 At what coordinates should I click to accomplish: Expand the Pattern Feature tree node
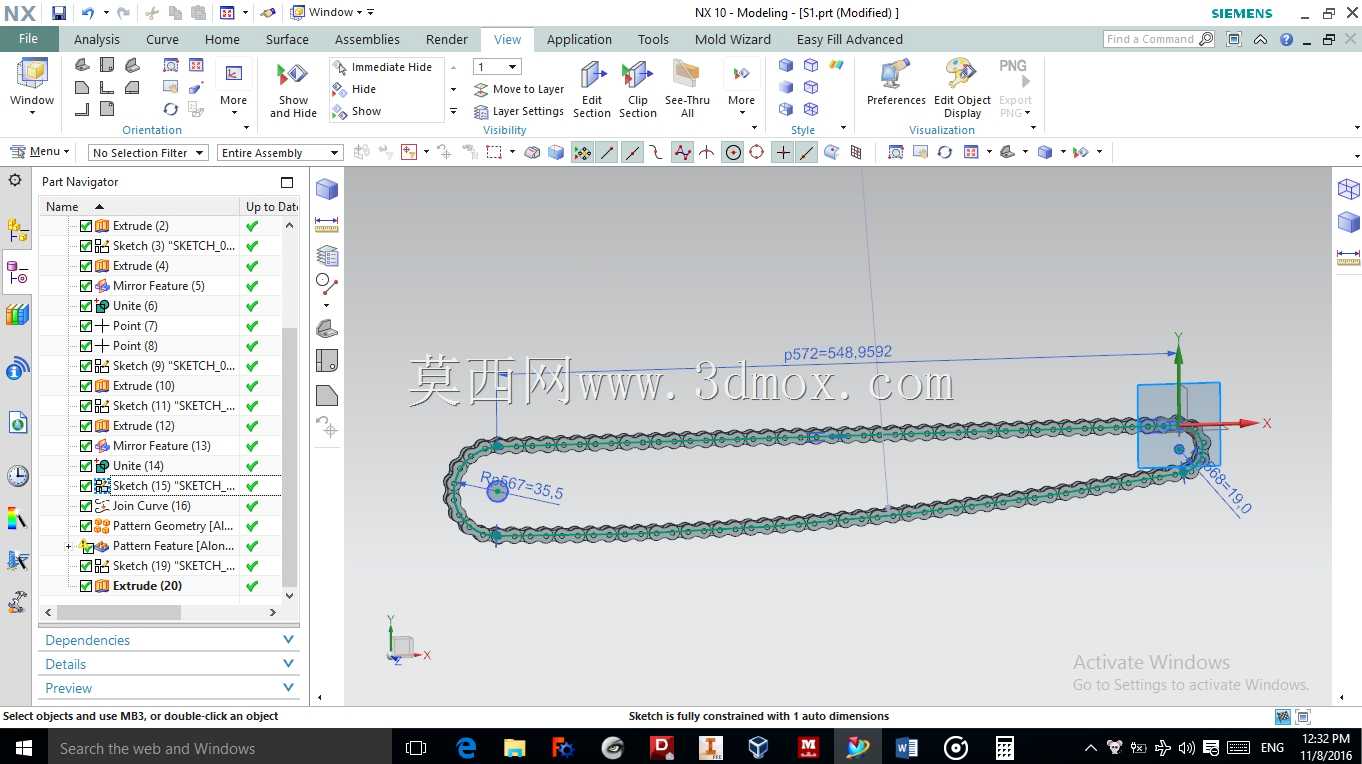[x=69, y=546]
